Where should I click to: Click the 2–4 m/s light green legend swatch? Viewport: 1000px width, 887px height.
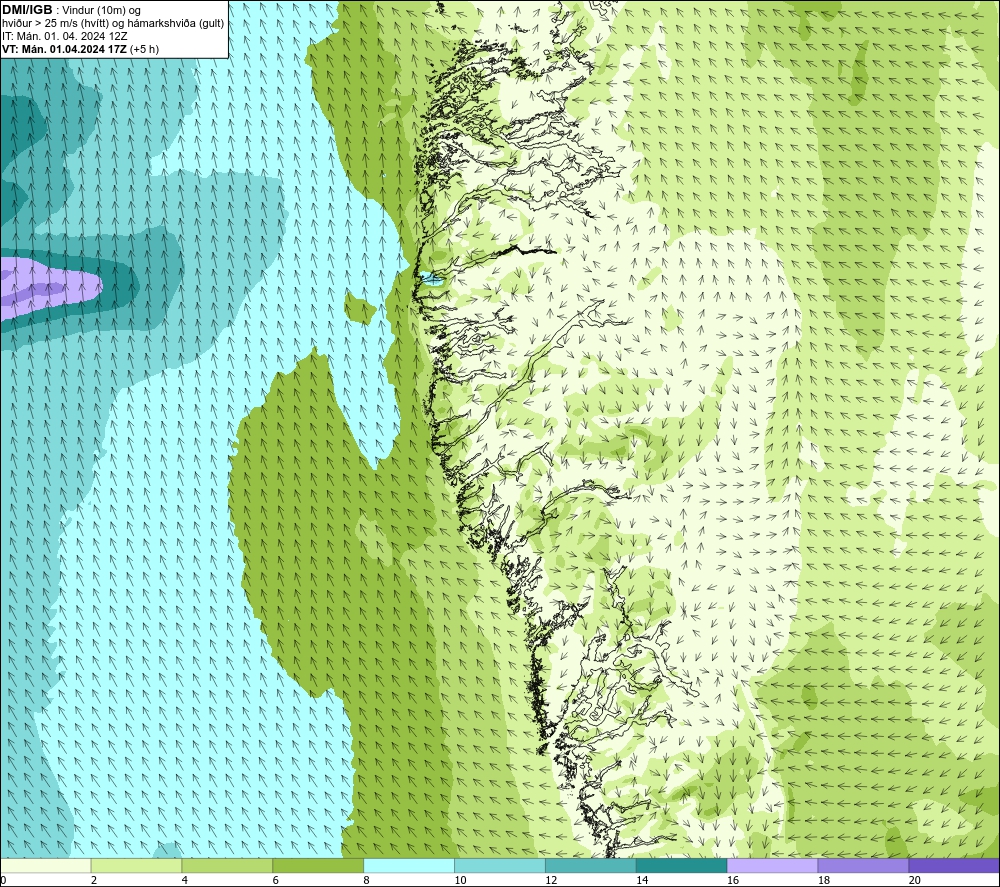click(136, 866)
